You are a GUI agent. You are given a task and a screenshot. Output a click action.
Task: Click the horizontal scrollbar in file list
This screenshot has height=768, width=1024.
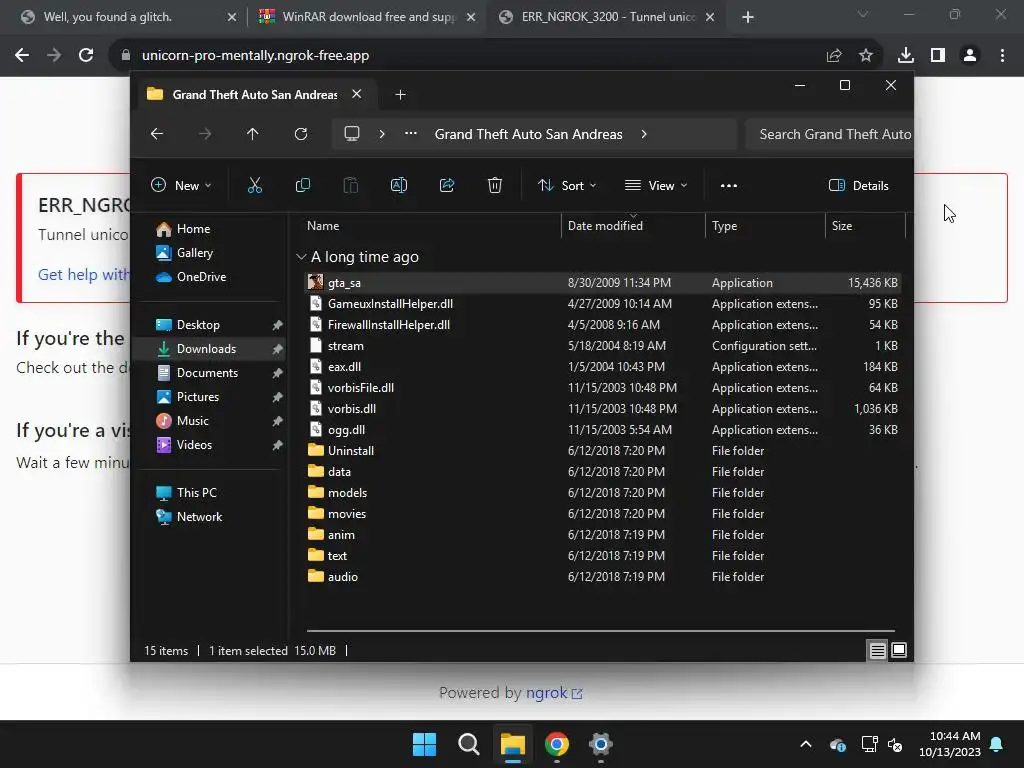coord(600,631)
